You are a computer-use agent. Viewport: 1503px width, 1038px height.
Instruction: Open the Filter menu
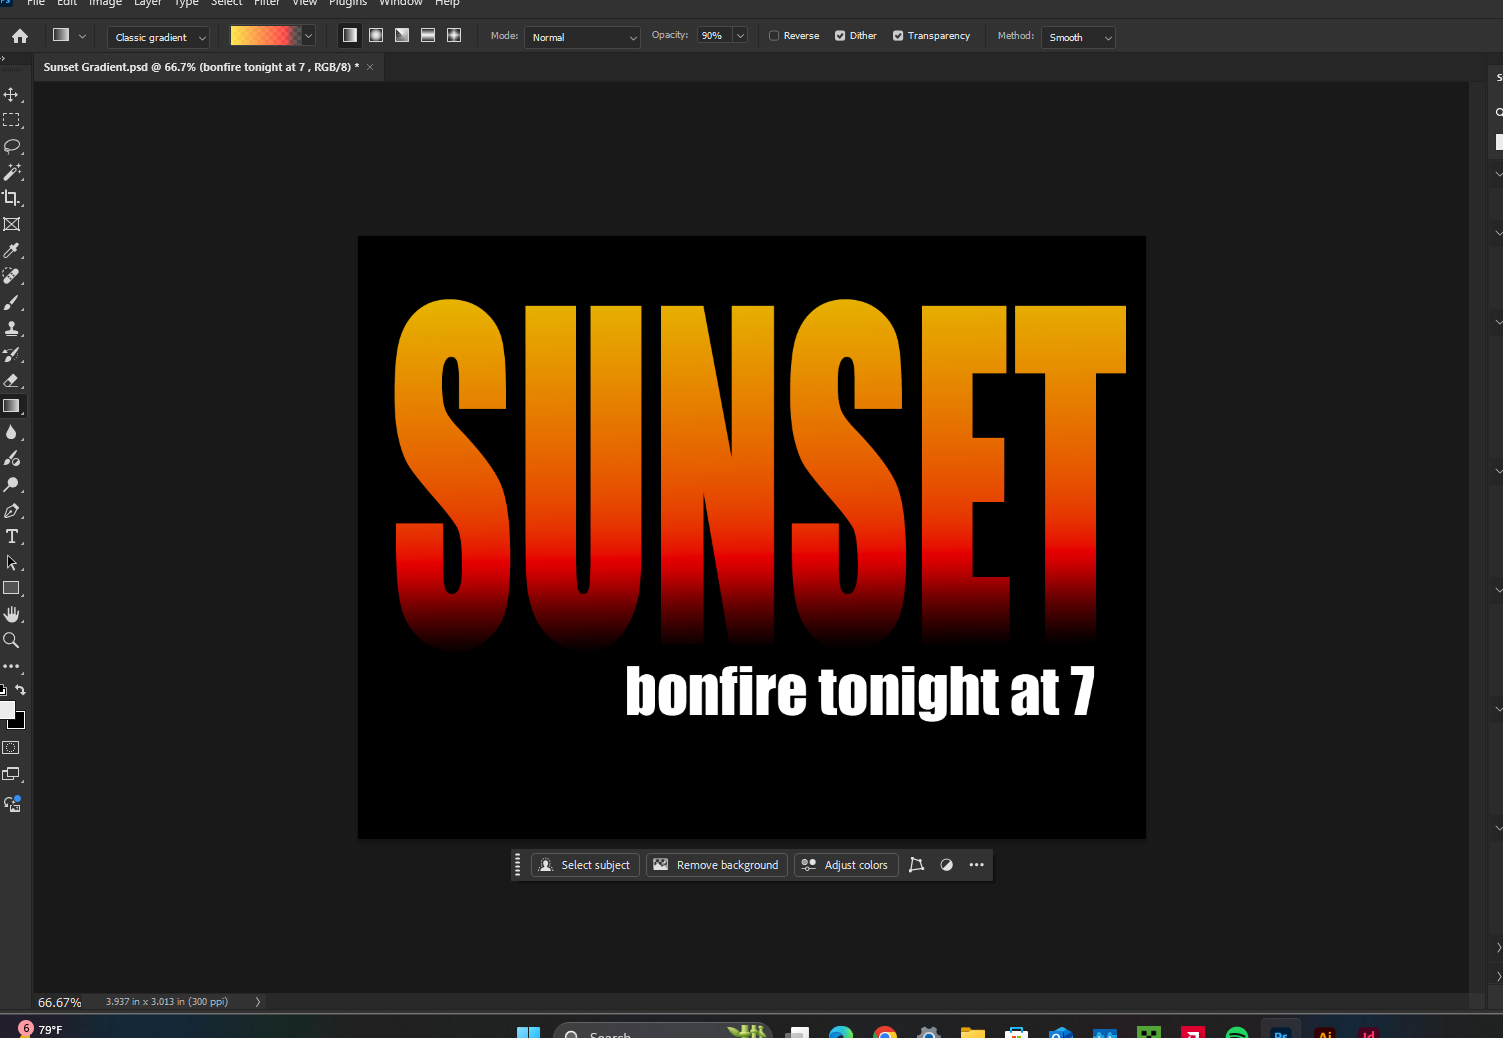[266, 4]
